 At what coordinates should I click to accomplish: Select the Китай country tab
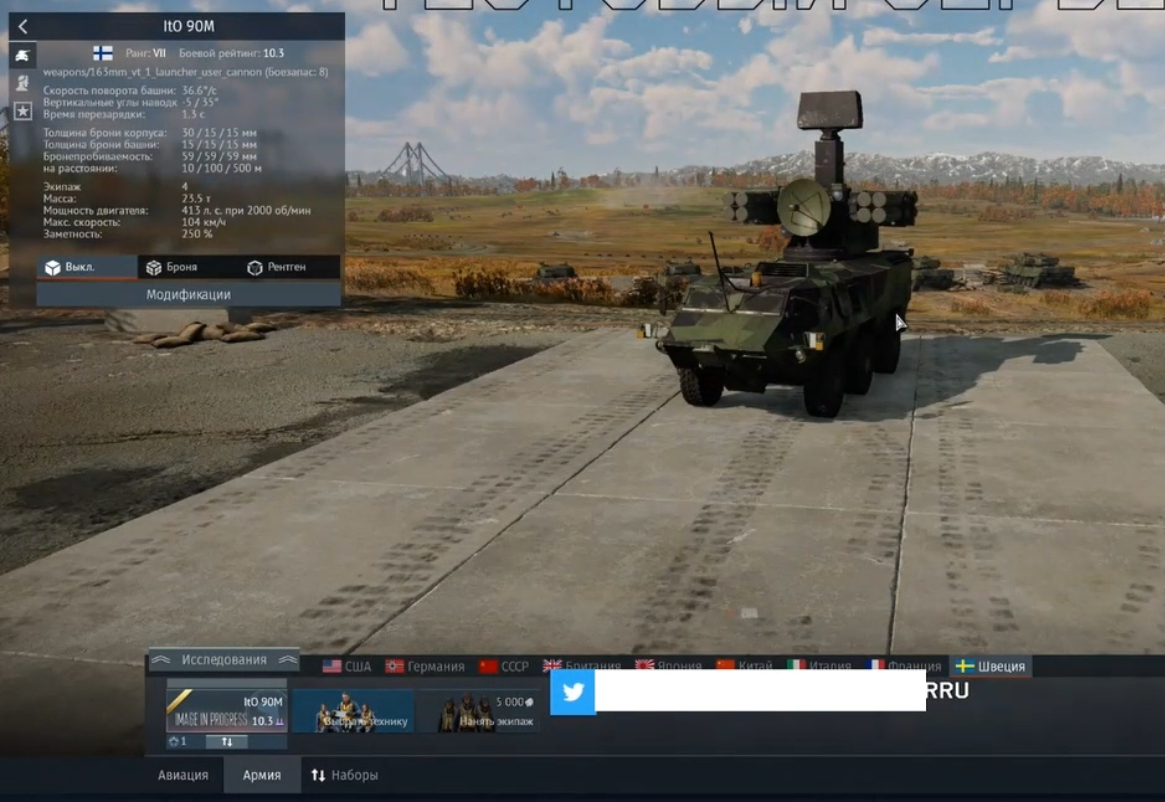click(744, 665)
